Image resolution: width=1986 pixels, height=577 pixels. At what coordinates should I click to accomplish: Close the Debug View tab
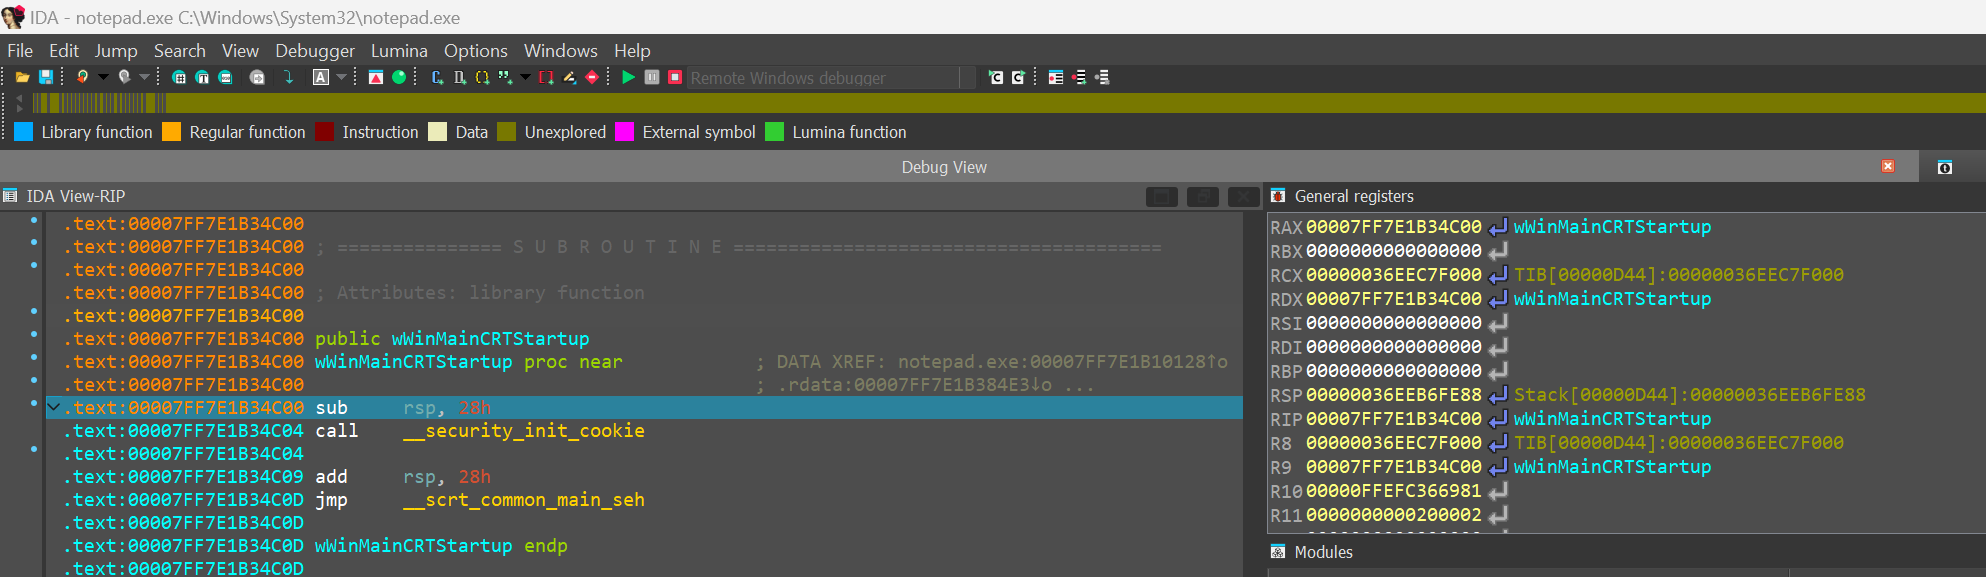(x=1888, y=167)
